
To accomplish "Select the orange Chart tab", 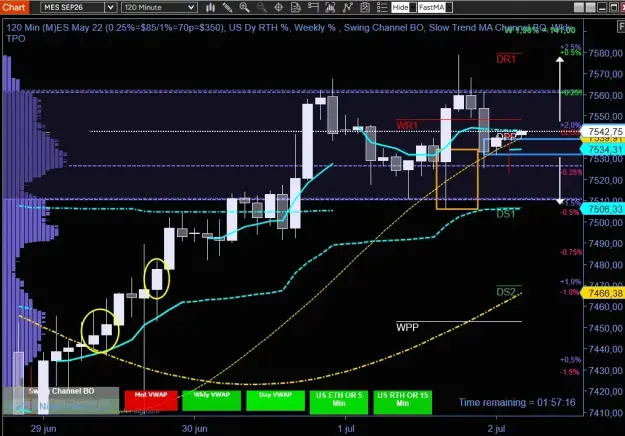I will (x=14, y=7).
